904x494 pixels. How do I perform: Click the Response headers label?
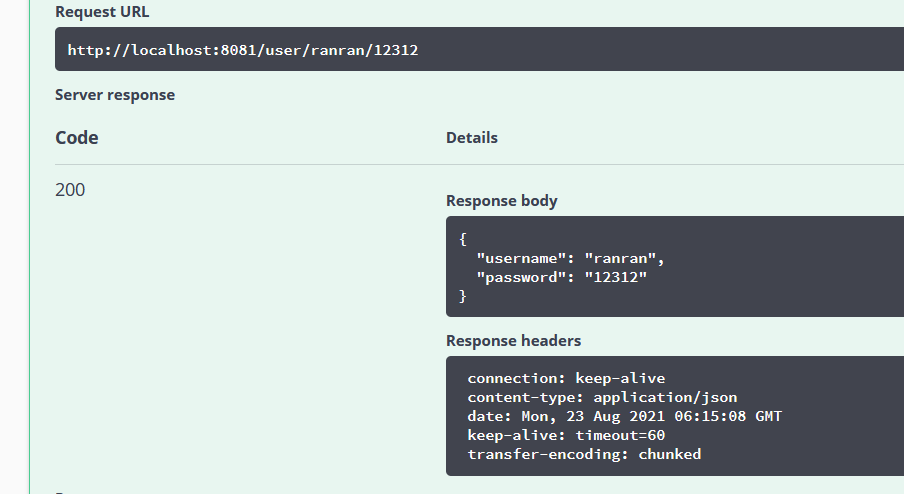coord(513,341)
